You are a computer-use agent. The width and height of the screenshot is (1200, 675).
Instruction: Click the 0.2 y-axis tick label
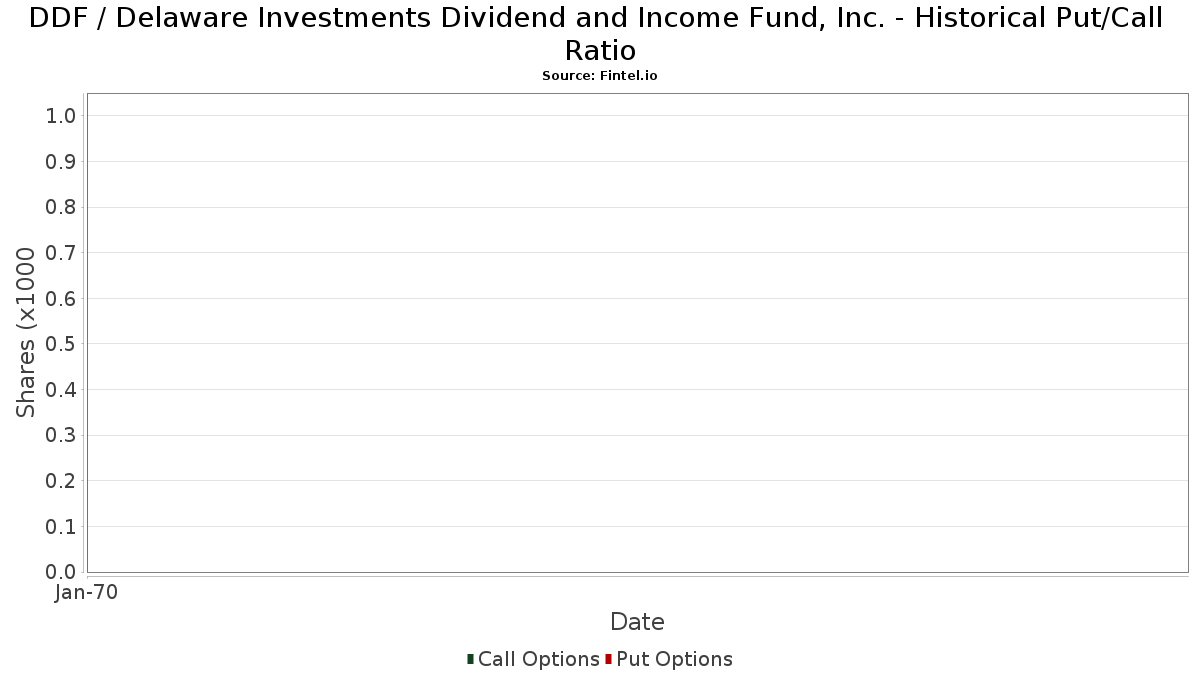[x=61, y=481]
